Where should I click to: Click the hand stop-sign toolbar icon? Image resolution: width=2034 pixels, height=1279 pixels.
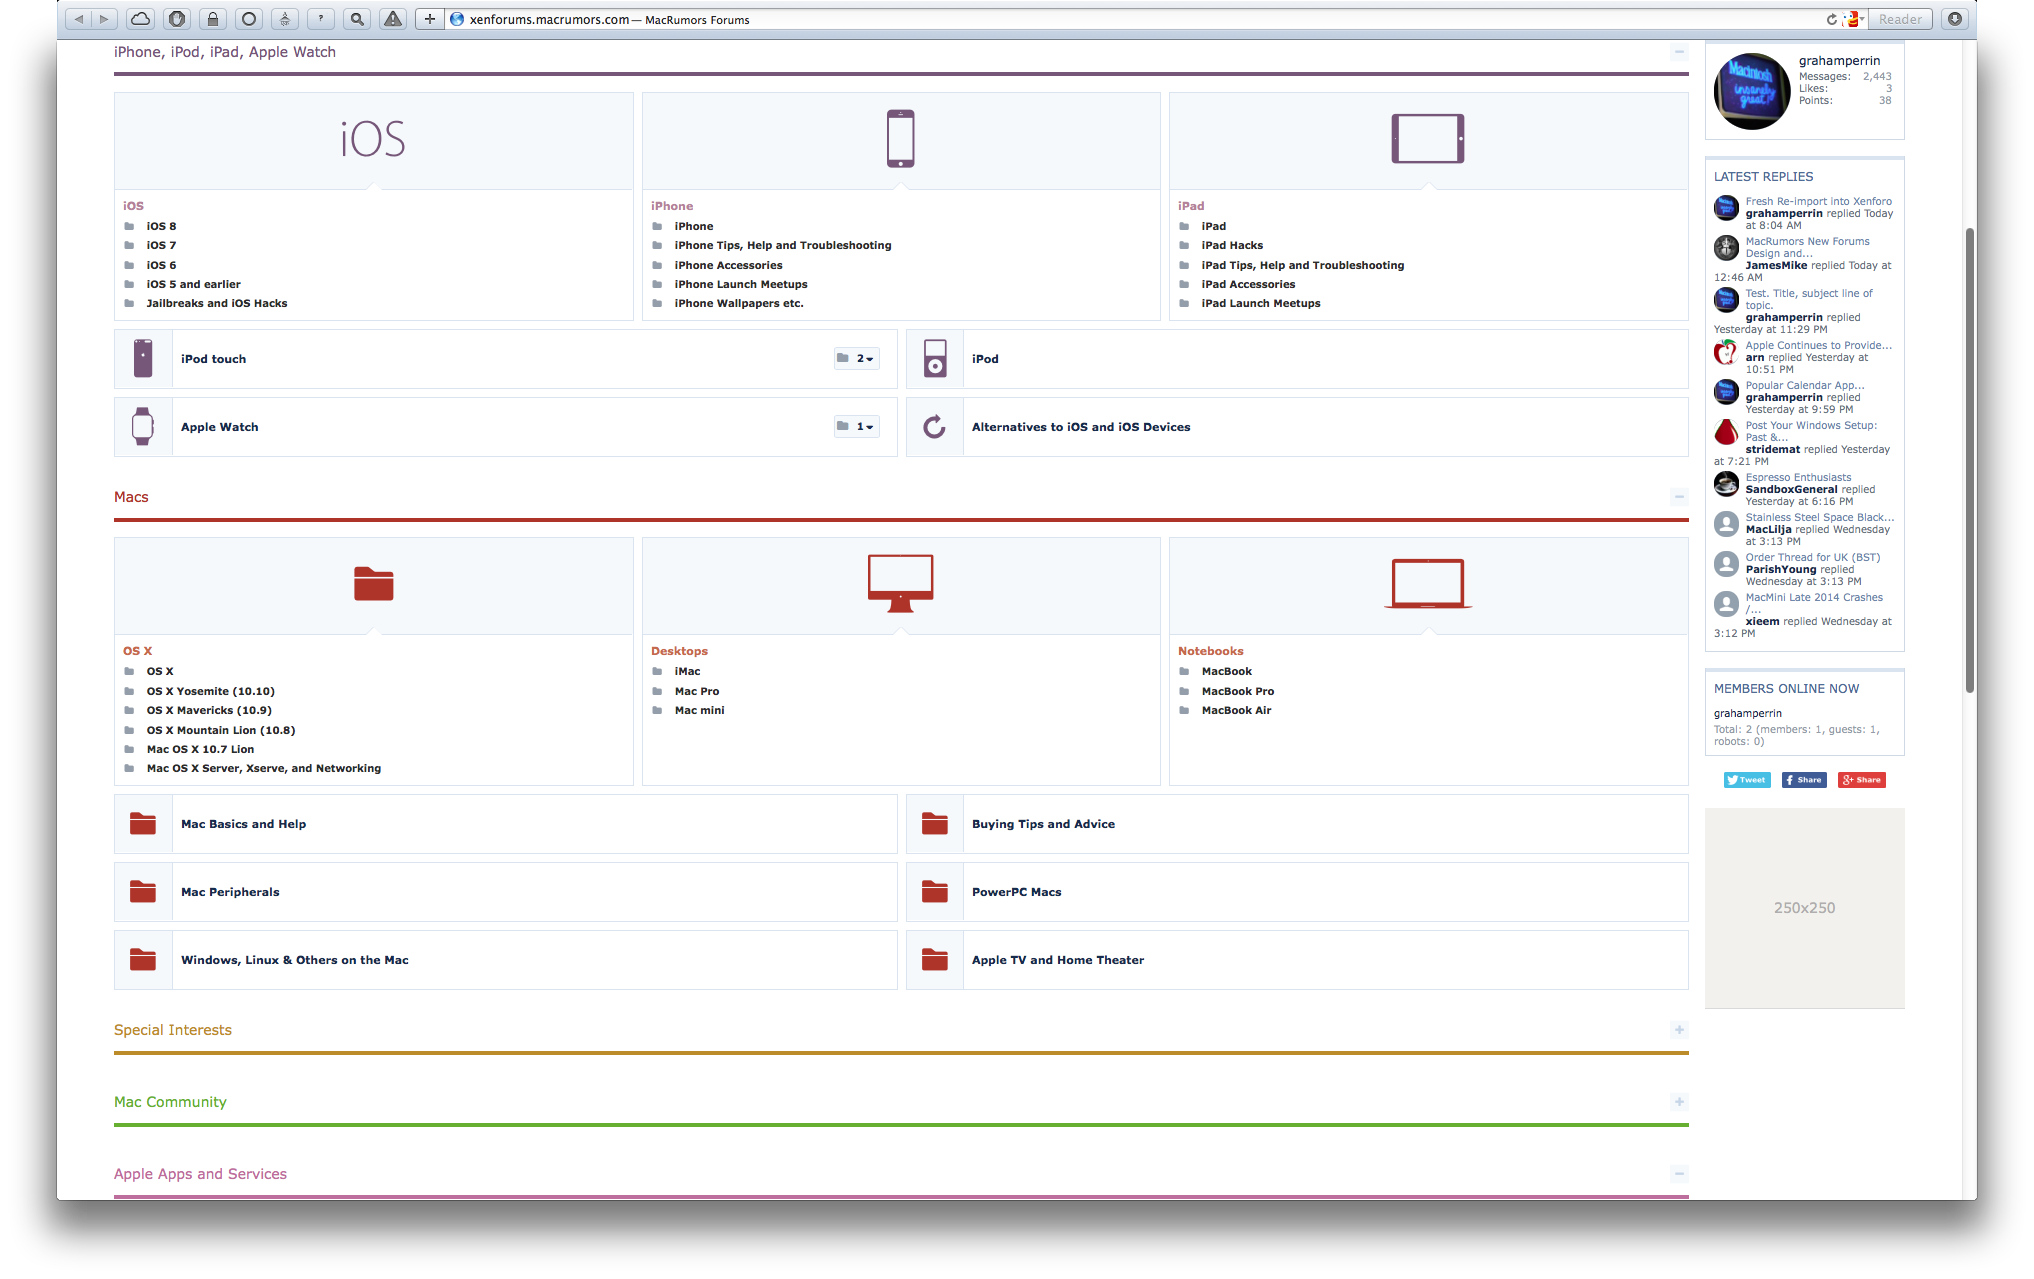tap(177, 19)
